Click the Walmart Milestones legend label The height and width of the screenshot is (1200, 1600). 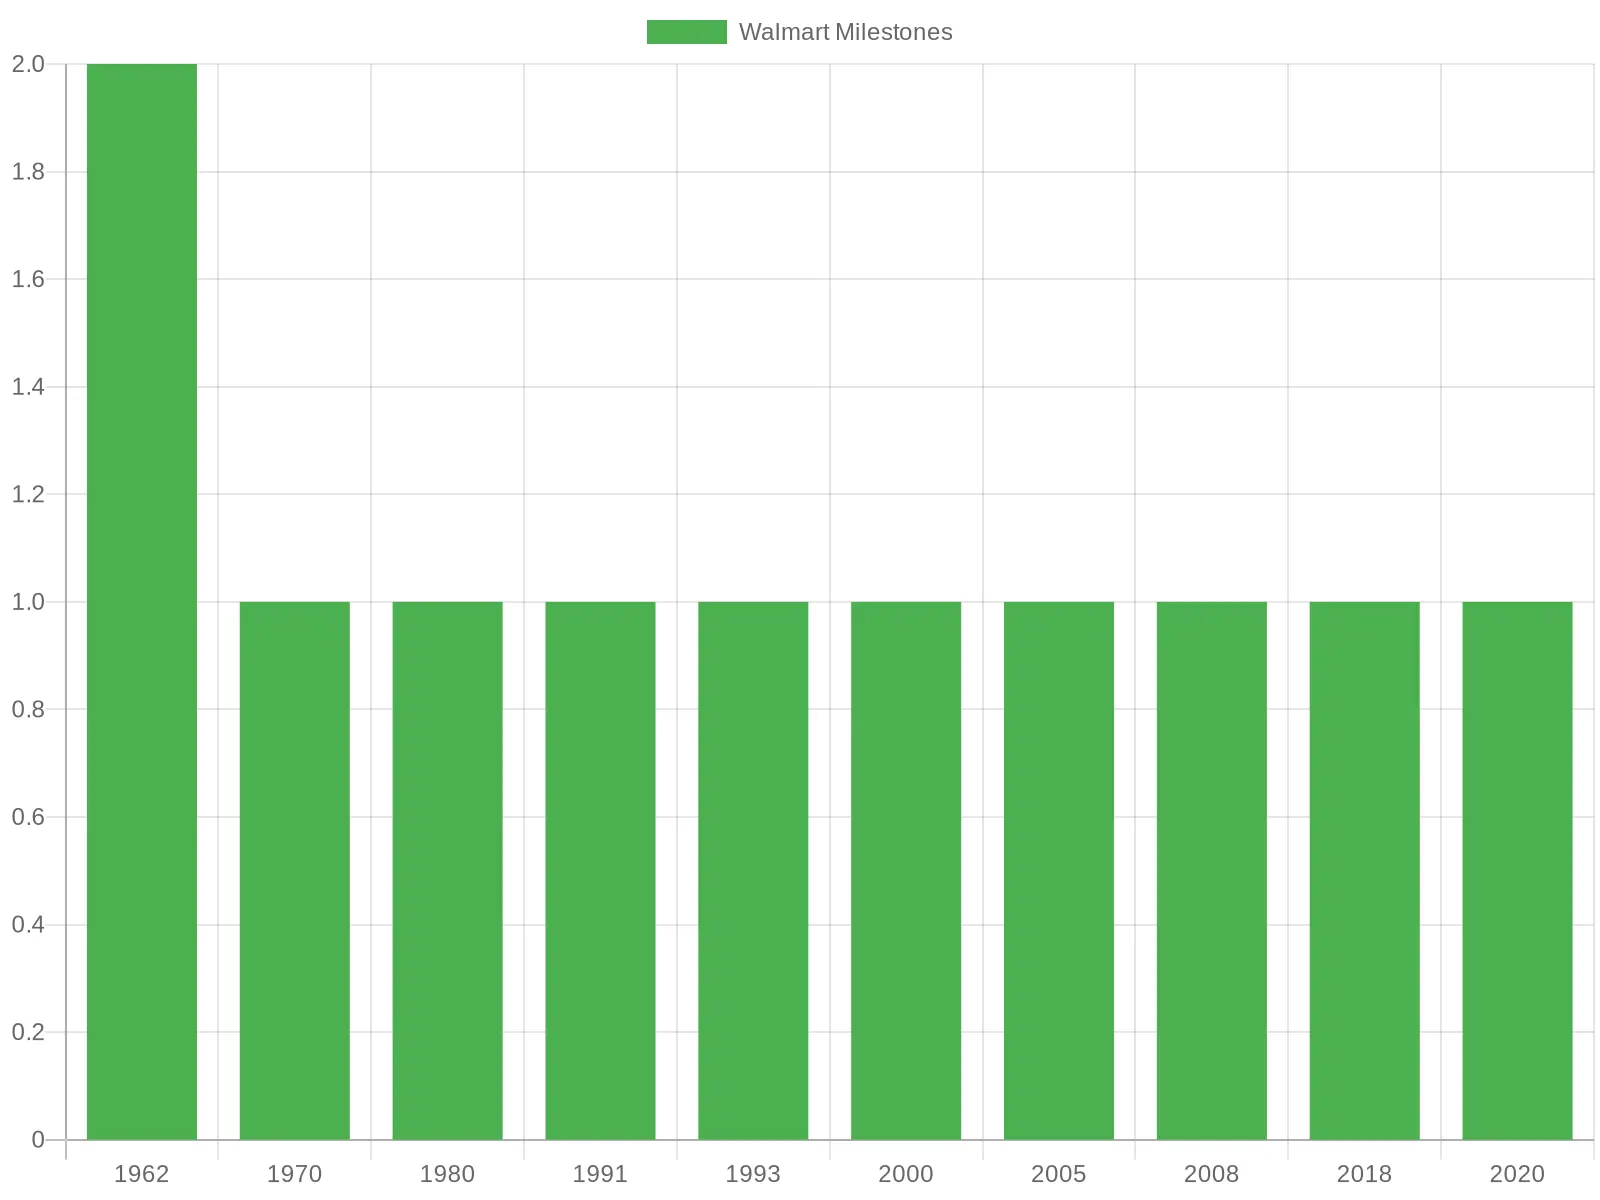point(845,32)
